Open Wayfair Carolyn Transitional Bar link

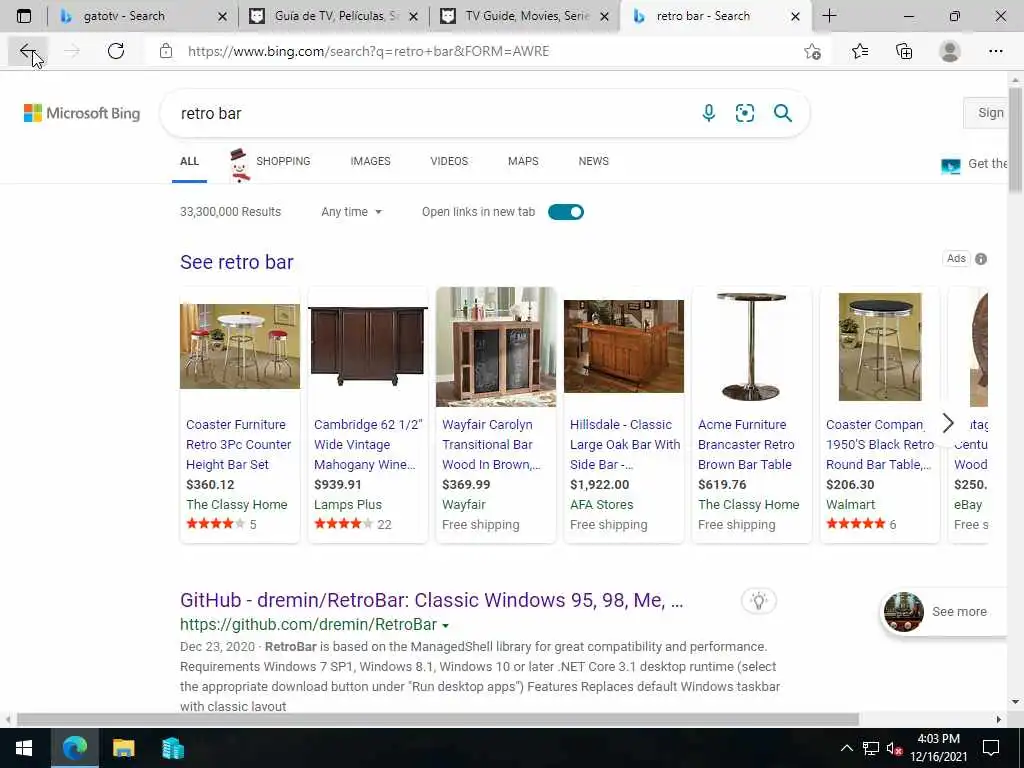[490, 444]
